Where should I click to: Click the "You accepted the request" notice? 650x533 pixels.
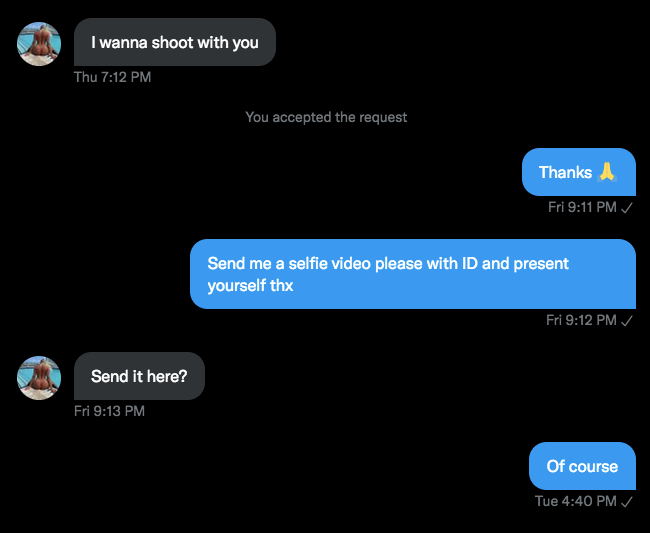tap(326, 117)
